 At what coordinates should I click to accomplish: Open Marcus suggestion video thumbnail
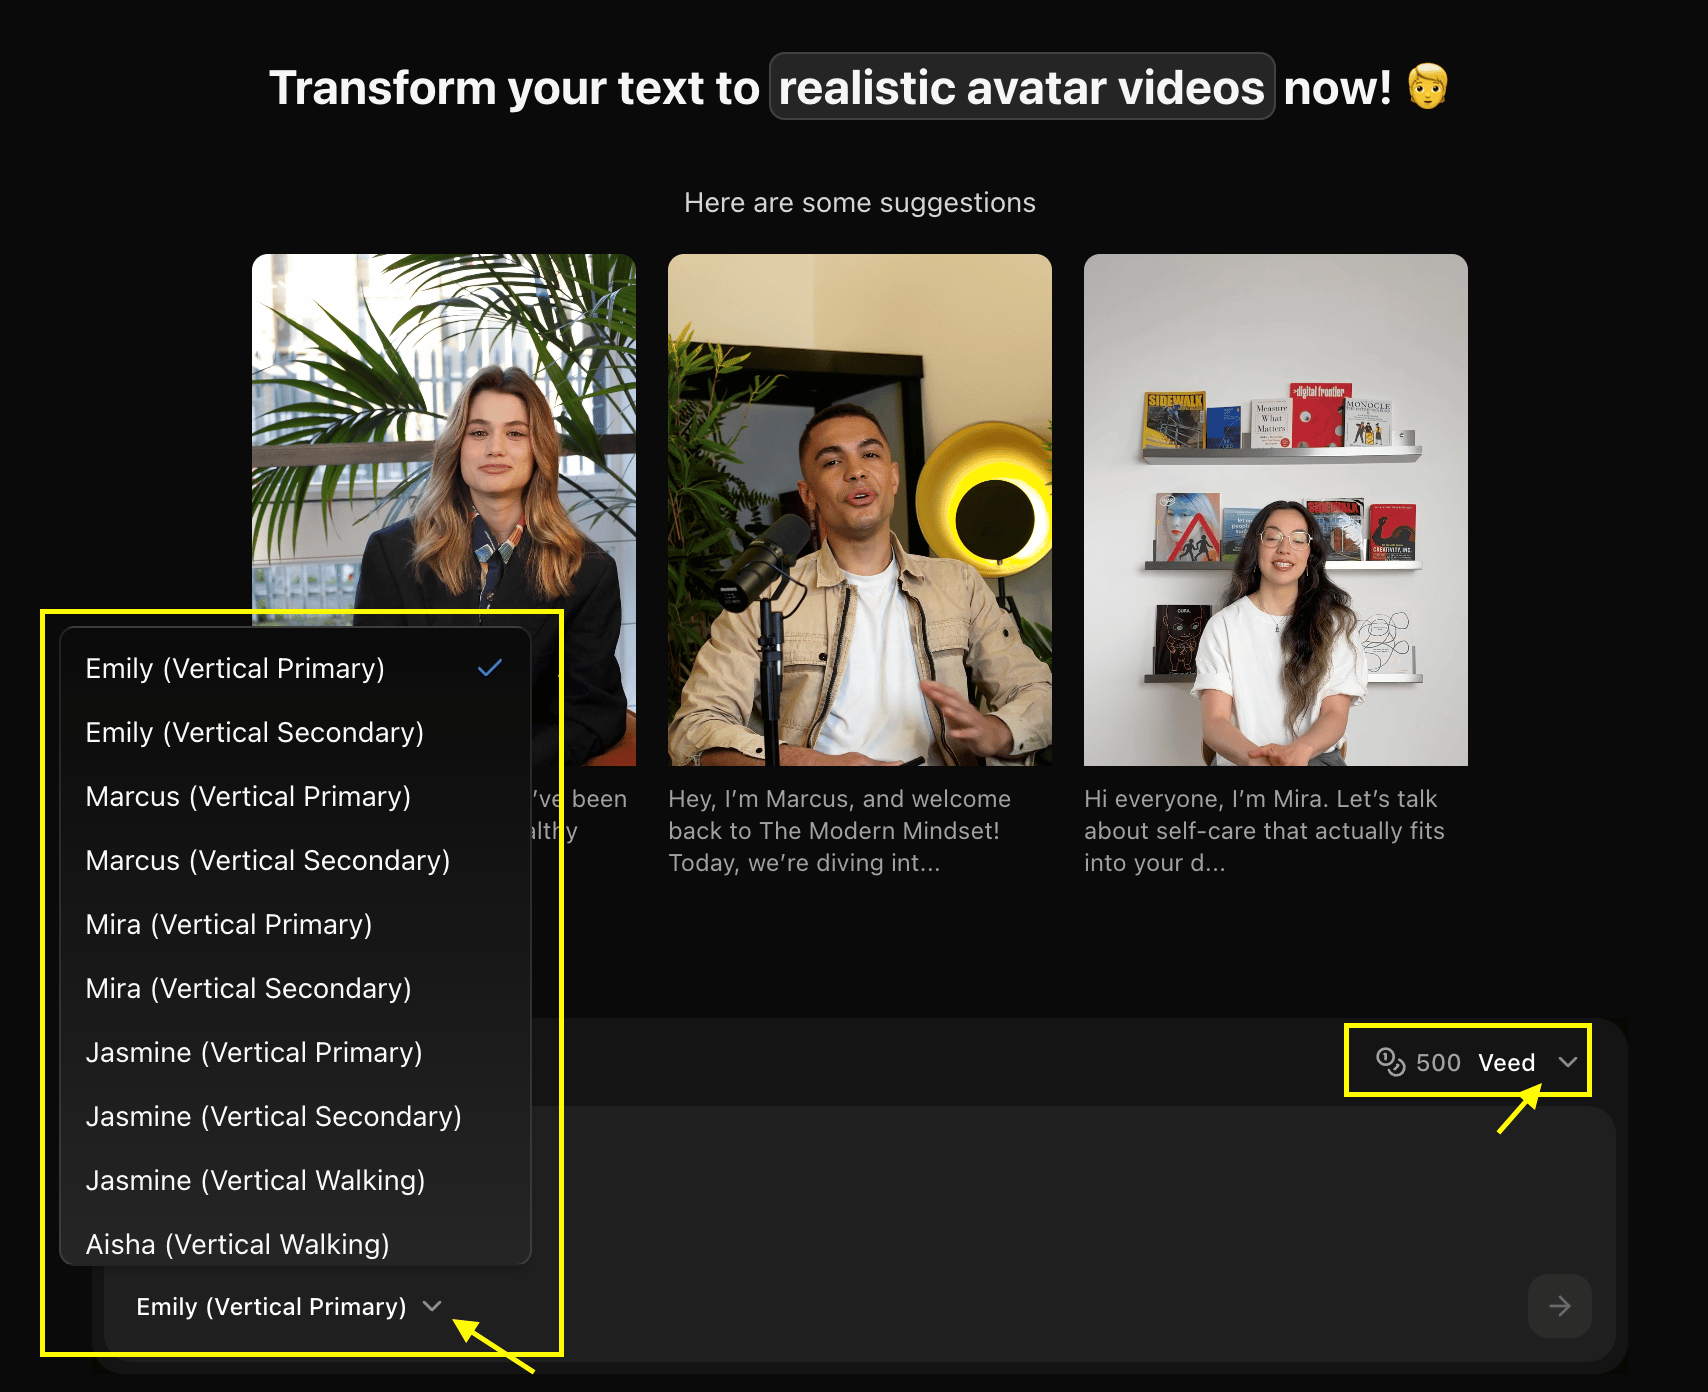pyautogui.click(x=860, y=510)
